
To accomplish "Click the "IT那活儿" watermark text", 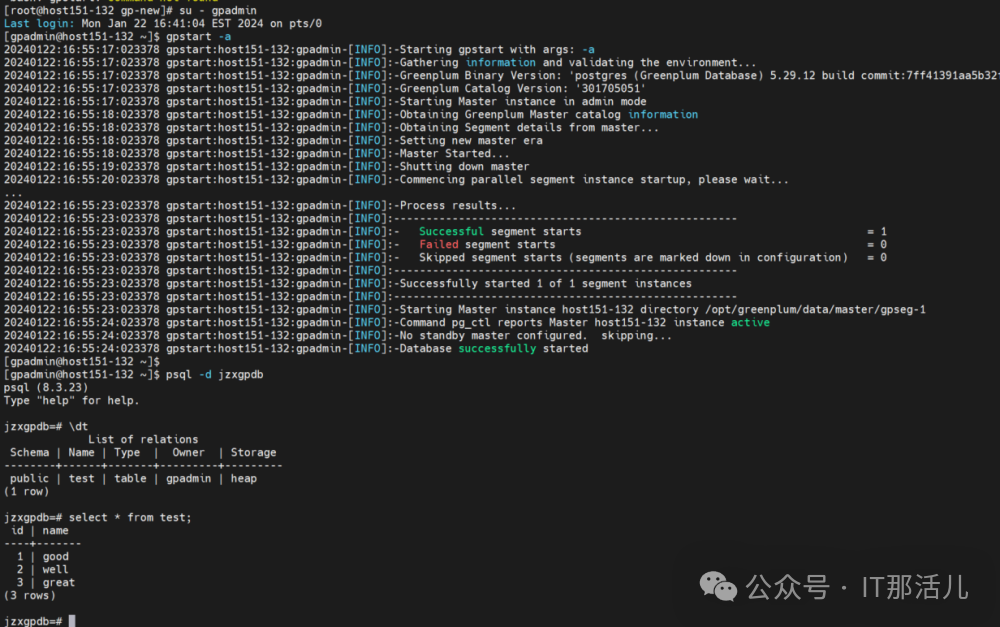I will (915, 587).
